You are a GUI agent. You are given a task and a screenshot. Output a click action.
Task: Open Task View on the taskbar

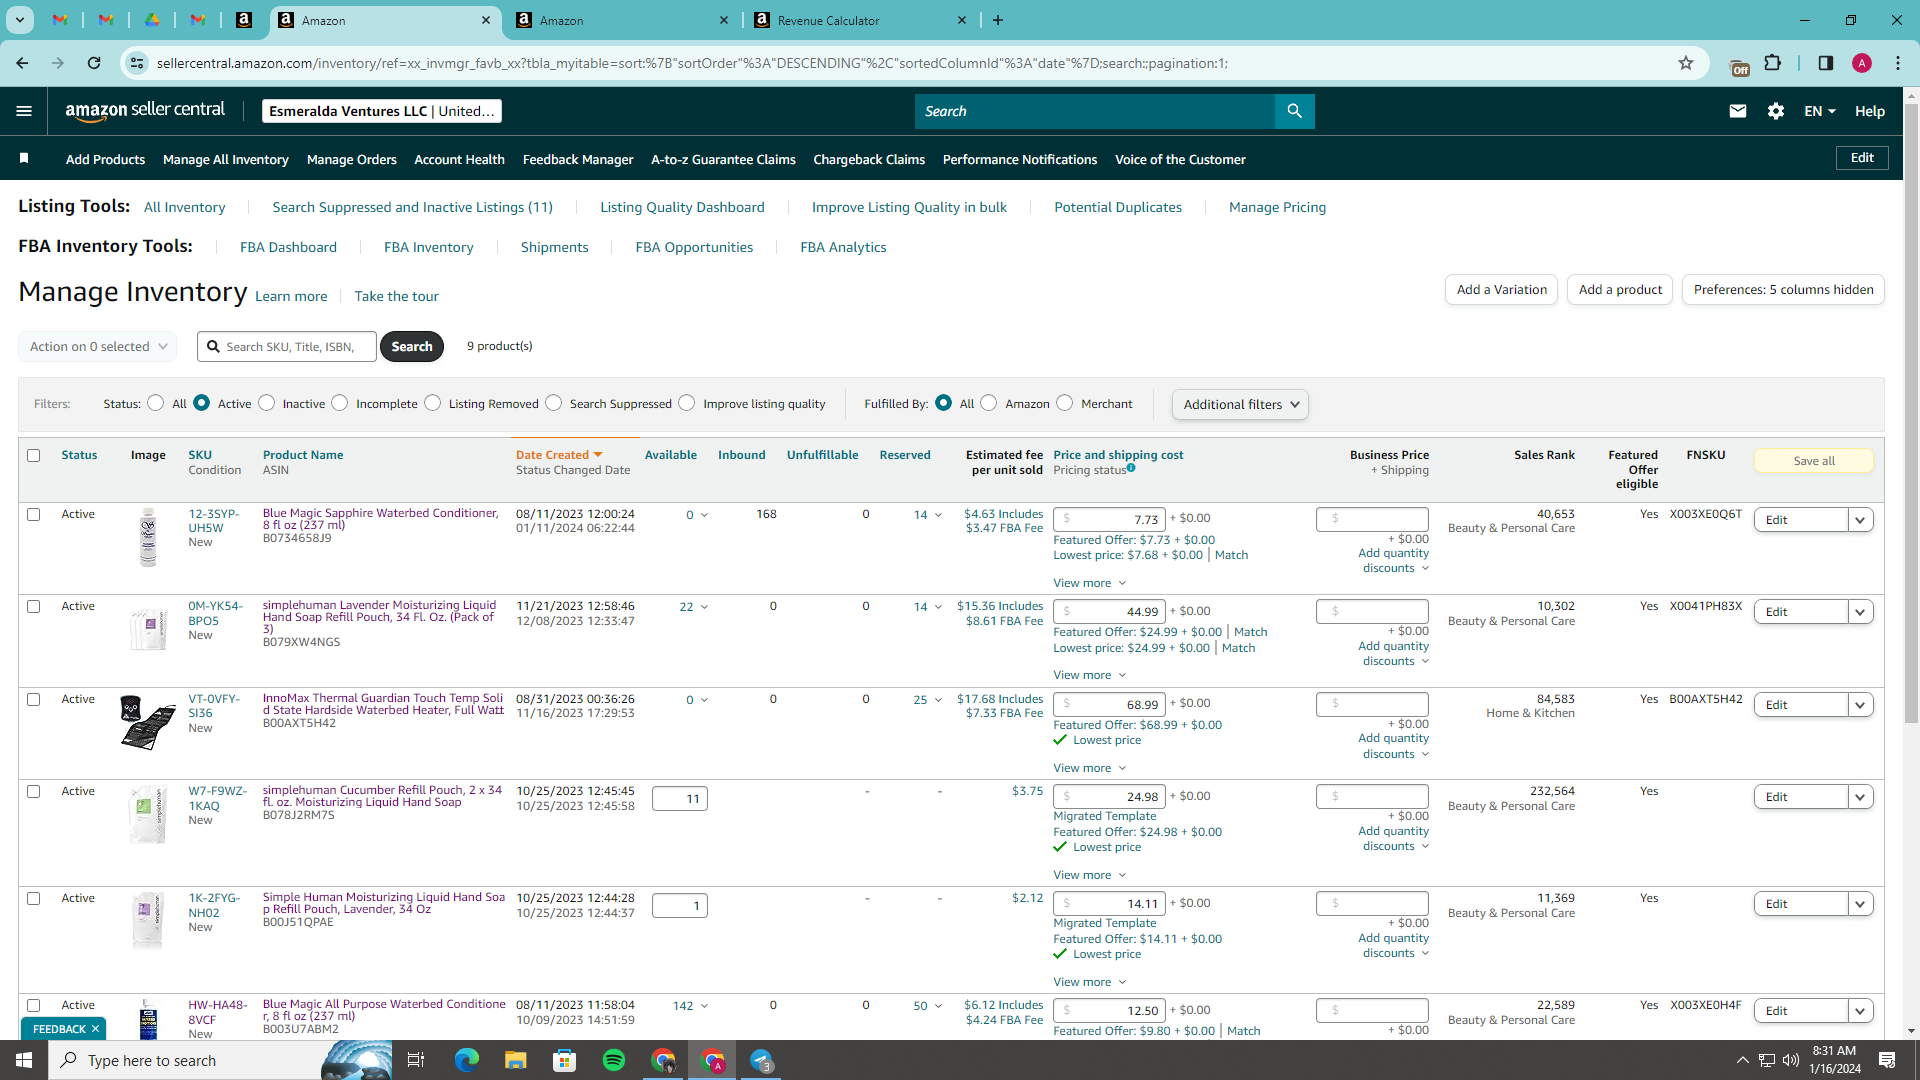click(416, 1060)
